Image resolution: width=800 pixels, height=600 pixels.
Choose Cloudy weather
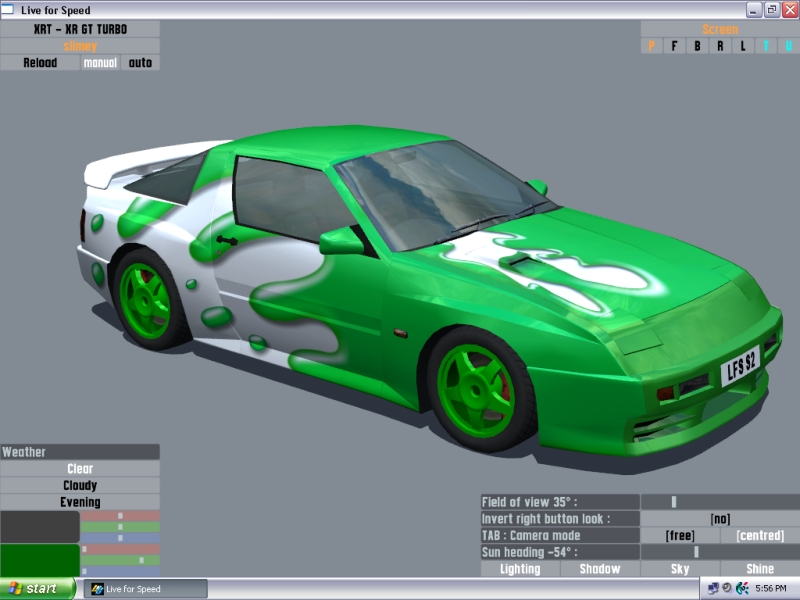(80, 485)
